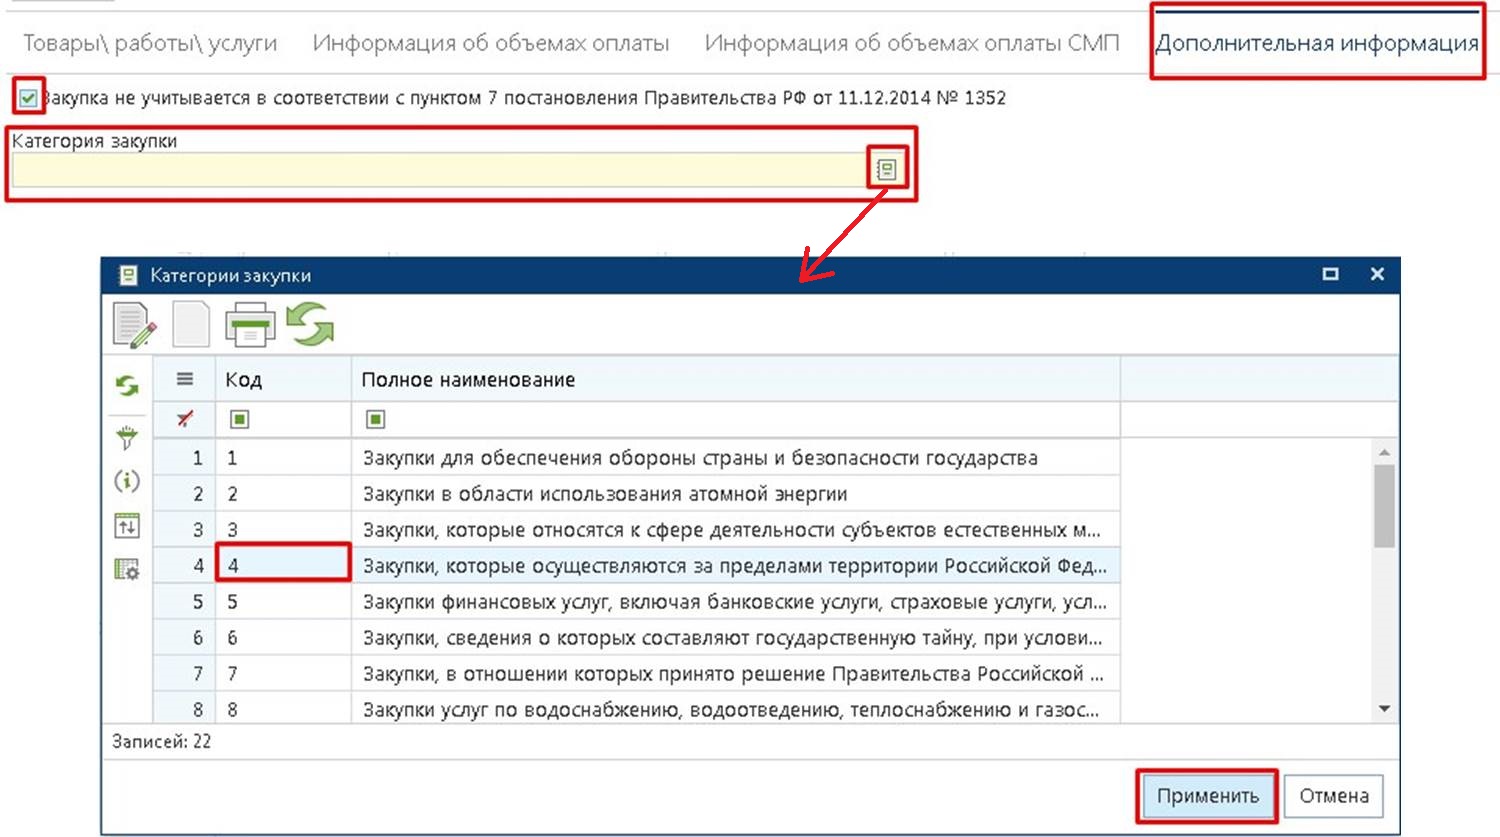Sort by the Код column header
Screen dimensions: 1500x837
283,380
